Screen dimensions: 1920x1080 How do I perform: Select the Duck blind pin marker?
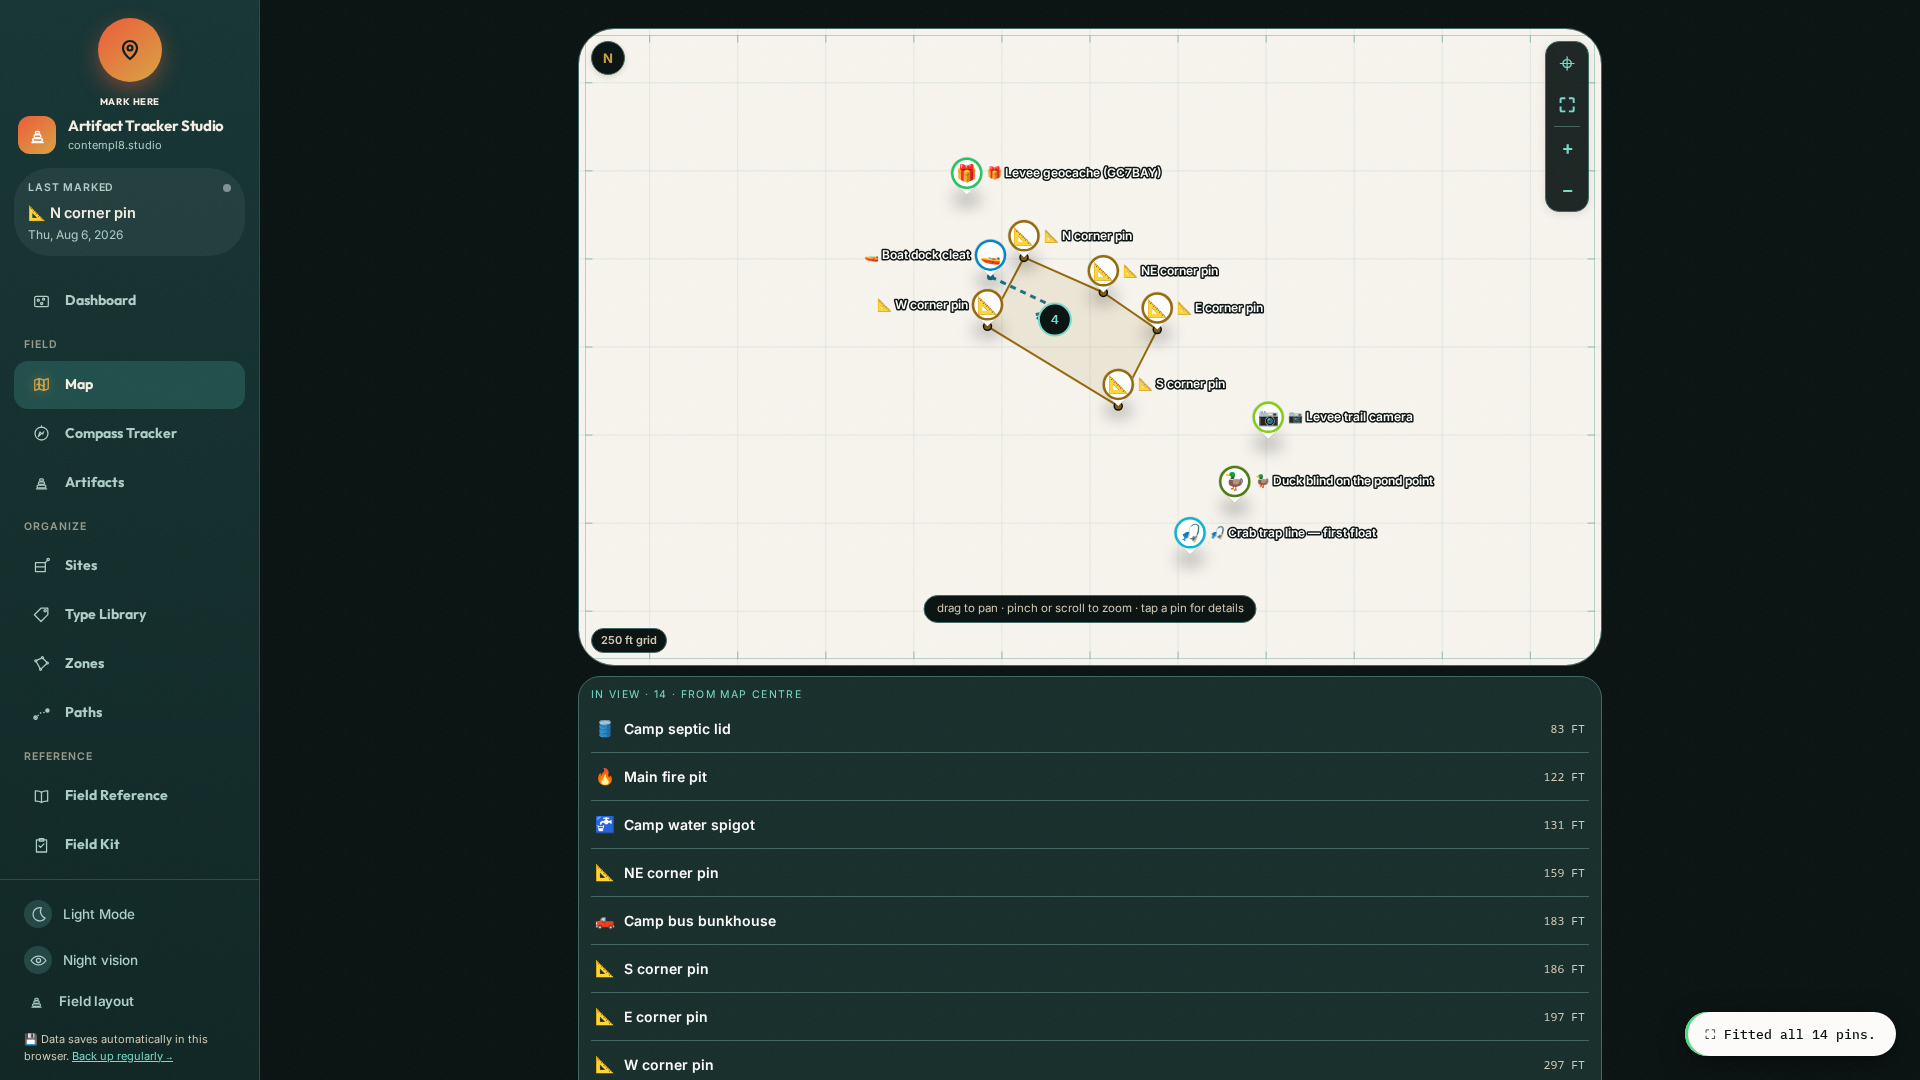point(1234,482)
